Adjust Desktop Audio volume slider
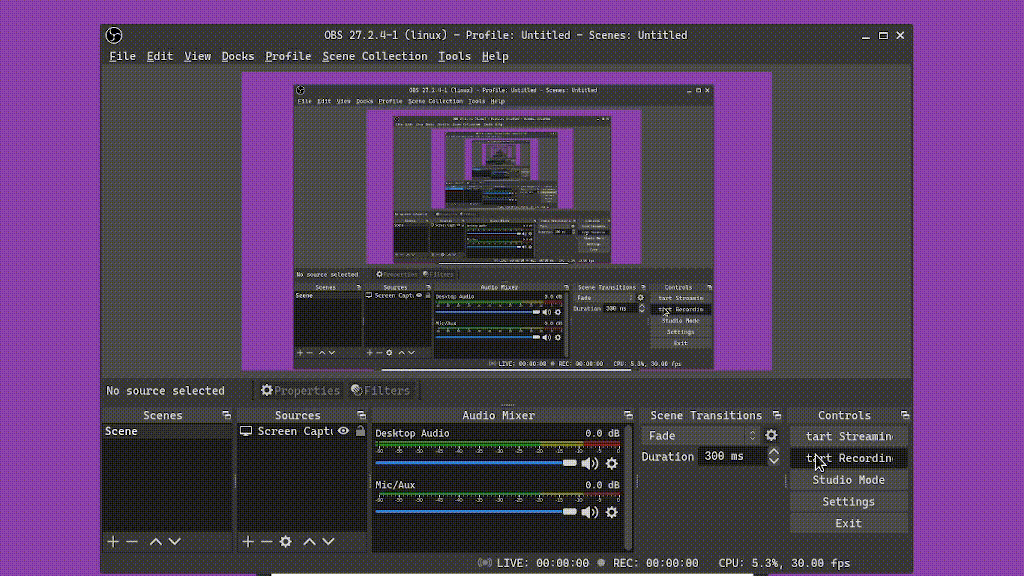Viewport: 1024px width, 576px height. coord(476,463)
